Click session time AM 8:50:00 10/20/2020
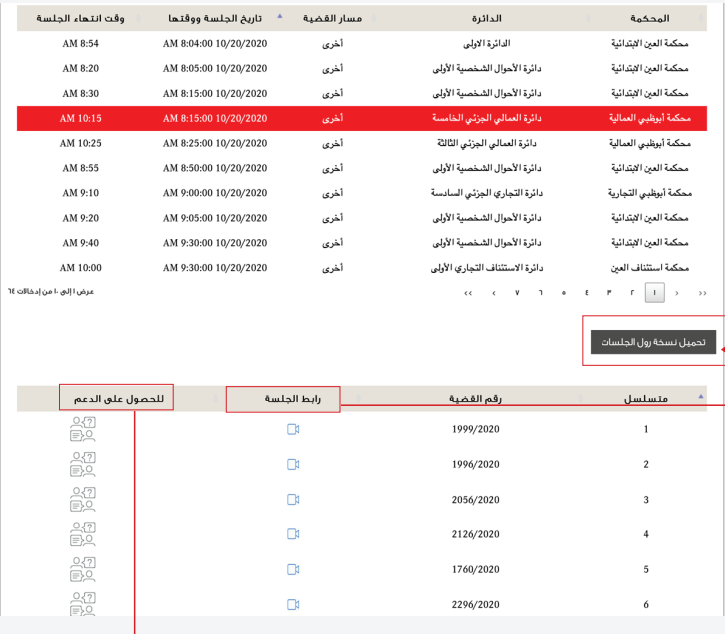This screenshot has height=634, width=725. 215,168
